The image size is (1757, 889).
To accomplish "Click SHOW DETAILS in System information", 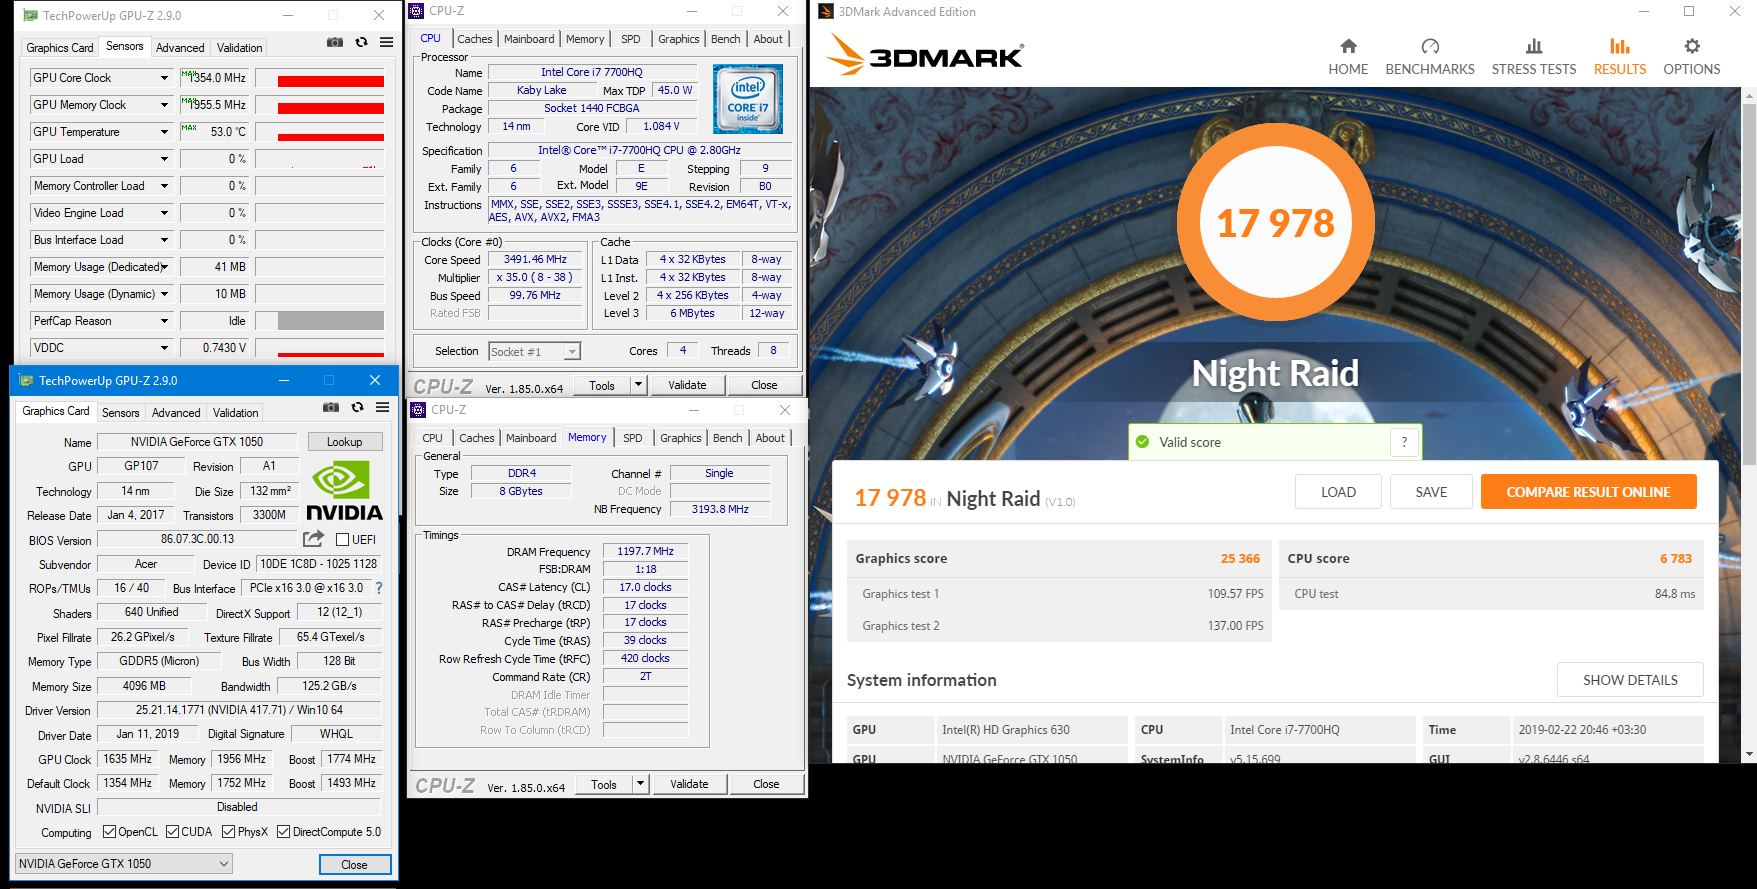I will point(1630,680).
